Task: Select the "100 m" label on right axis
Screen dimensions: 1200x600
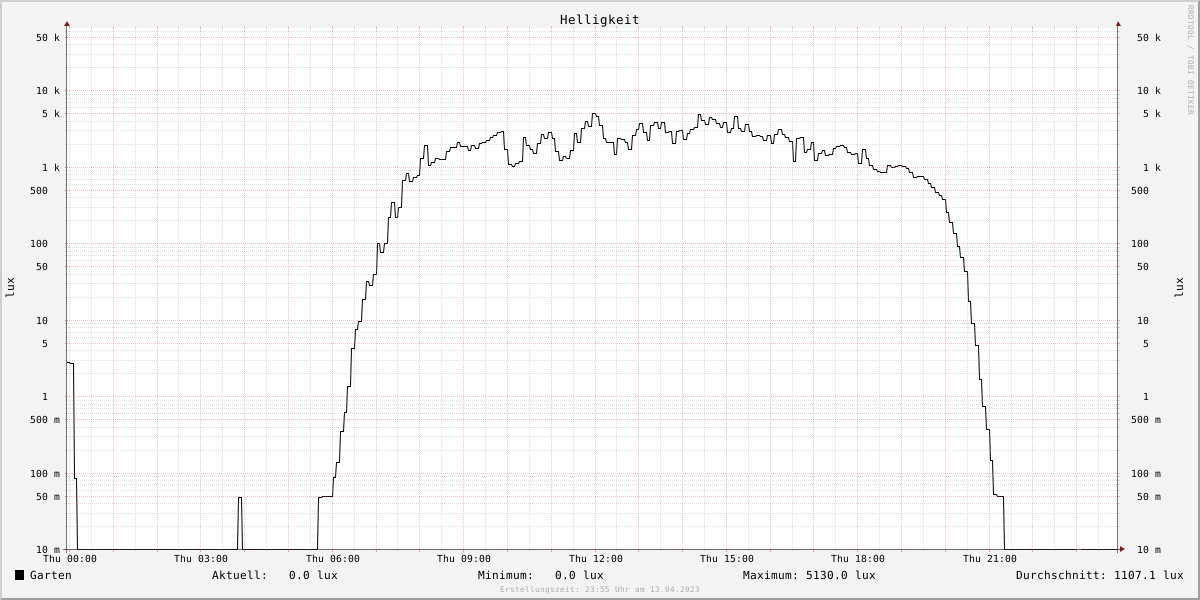Action: coord(1146,474)
